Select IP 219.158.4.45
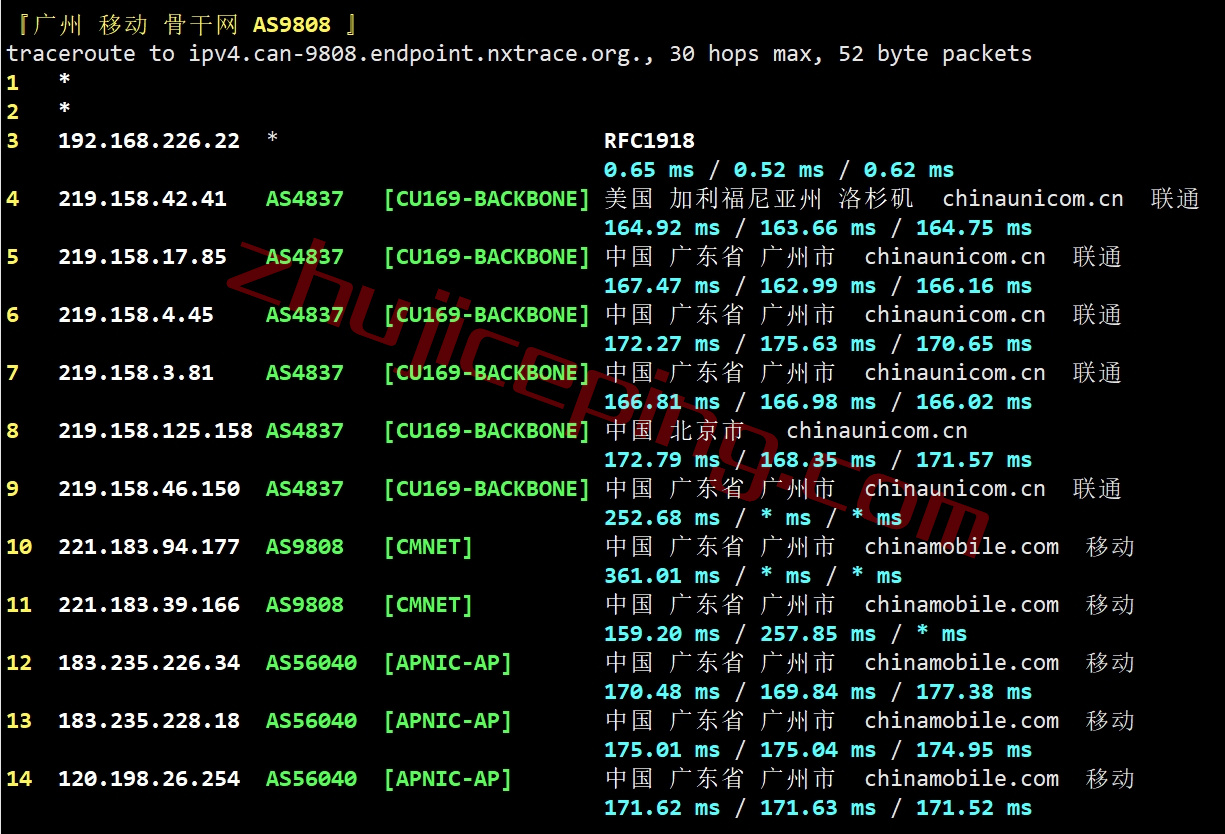The image size is (1225, 834). [x=136, y=315]
